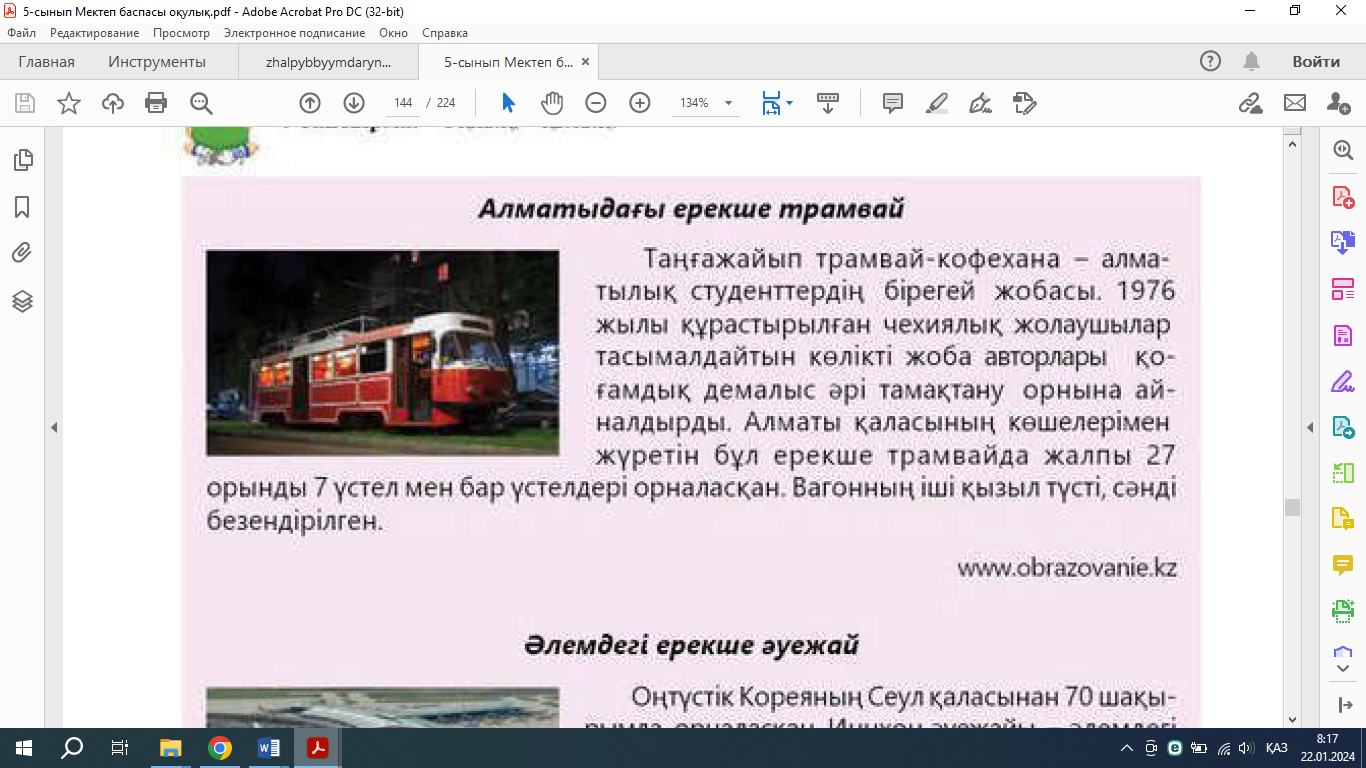Open the Page thumbnails panel icon
Viewport: 1366px width, 768px height.
pyautogui.click(x=22, y=160)
